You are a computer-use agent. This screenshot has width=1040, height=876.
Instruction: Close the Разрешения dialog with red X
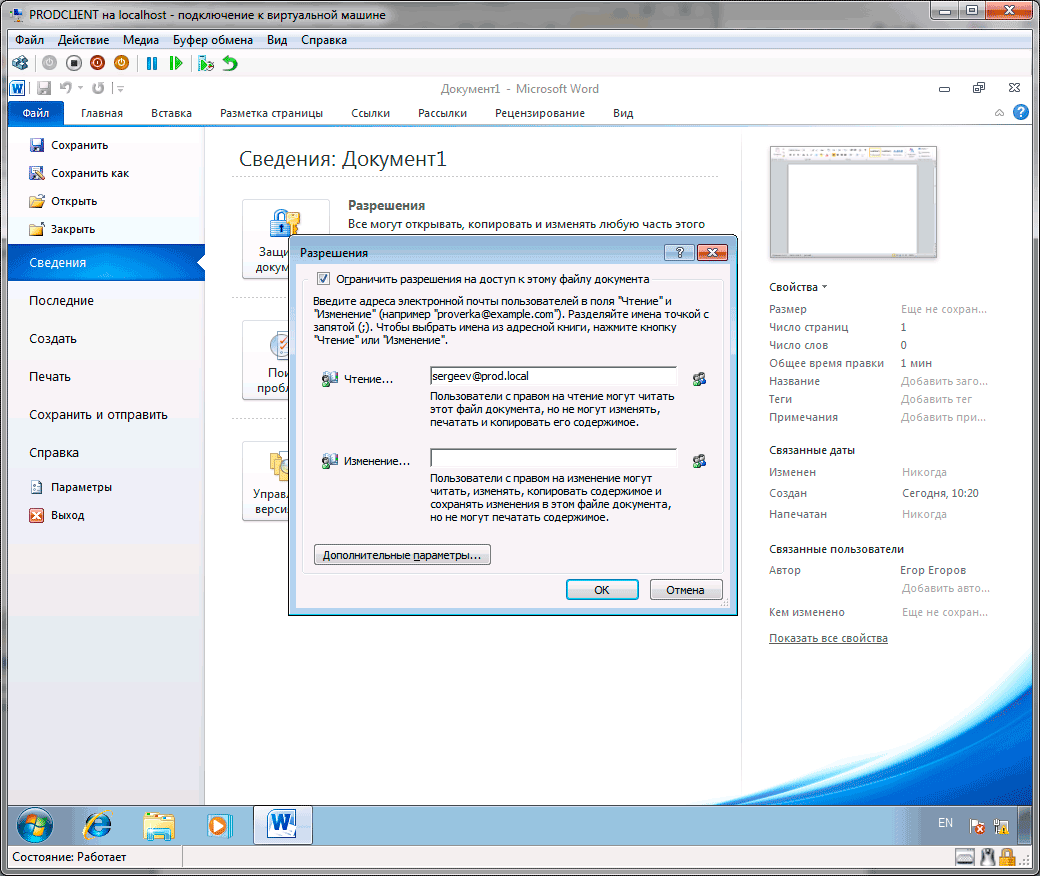[x=712, y=253]
